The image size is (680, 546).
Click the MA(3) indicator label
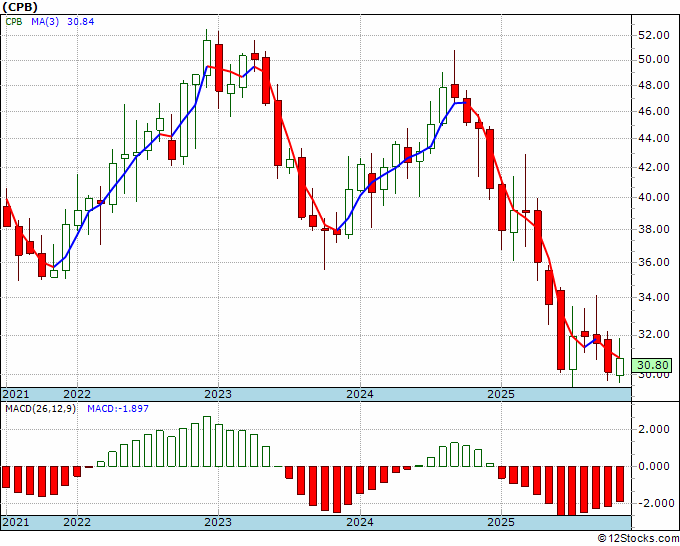(x=45, y=22)
